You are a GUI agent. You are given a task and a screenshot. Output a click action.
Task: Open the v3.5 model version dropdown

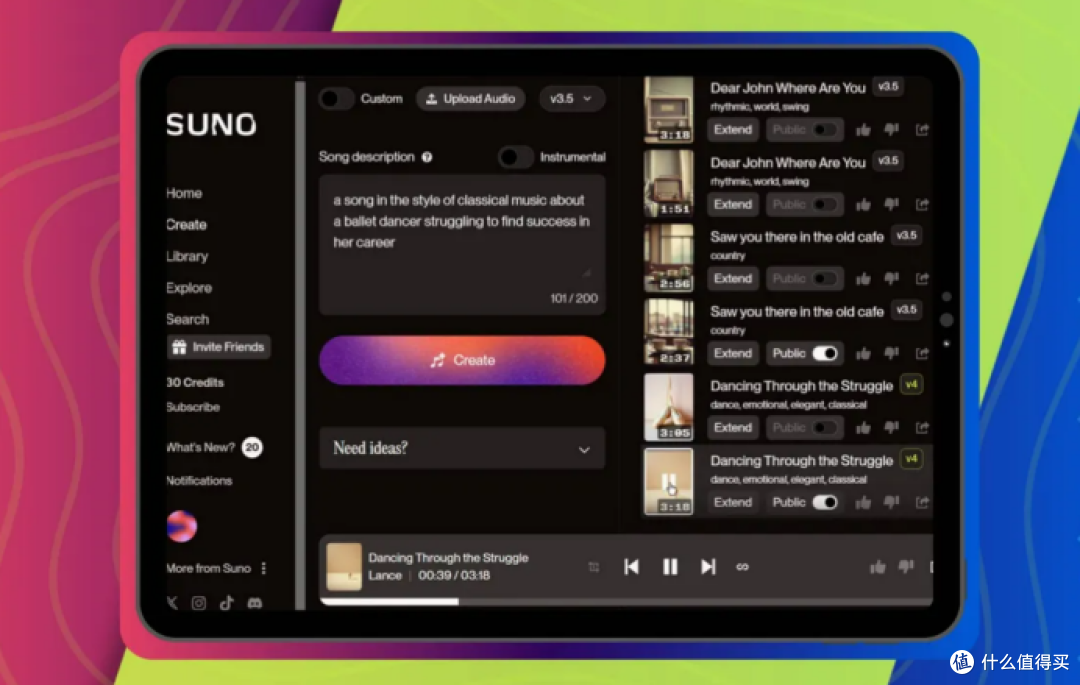571,98
